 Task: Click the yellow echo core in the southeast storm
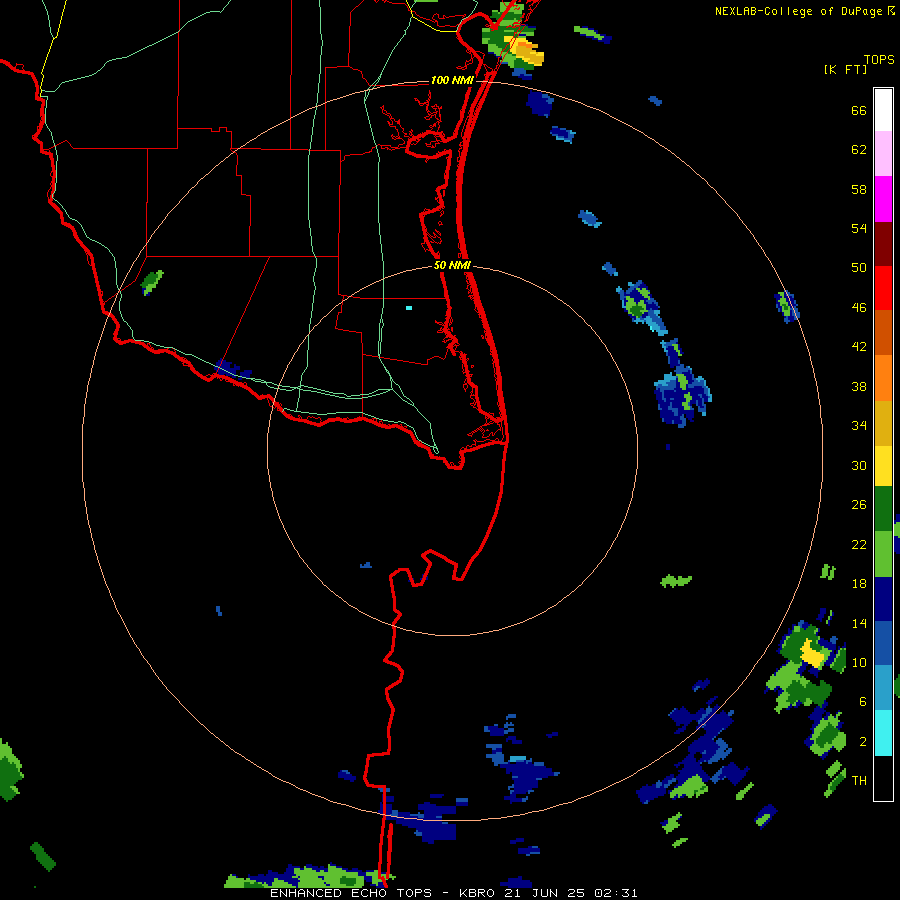tap(812, 653)
